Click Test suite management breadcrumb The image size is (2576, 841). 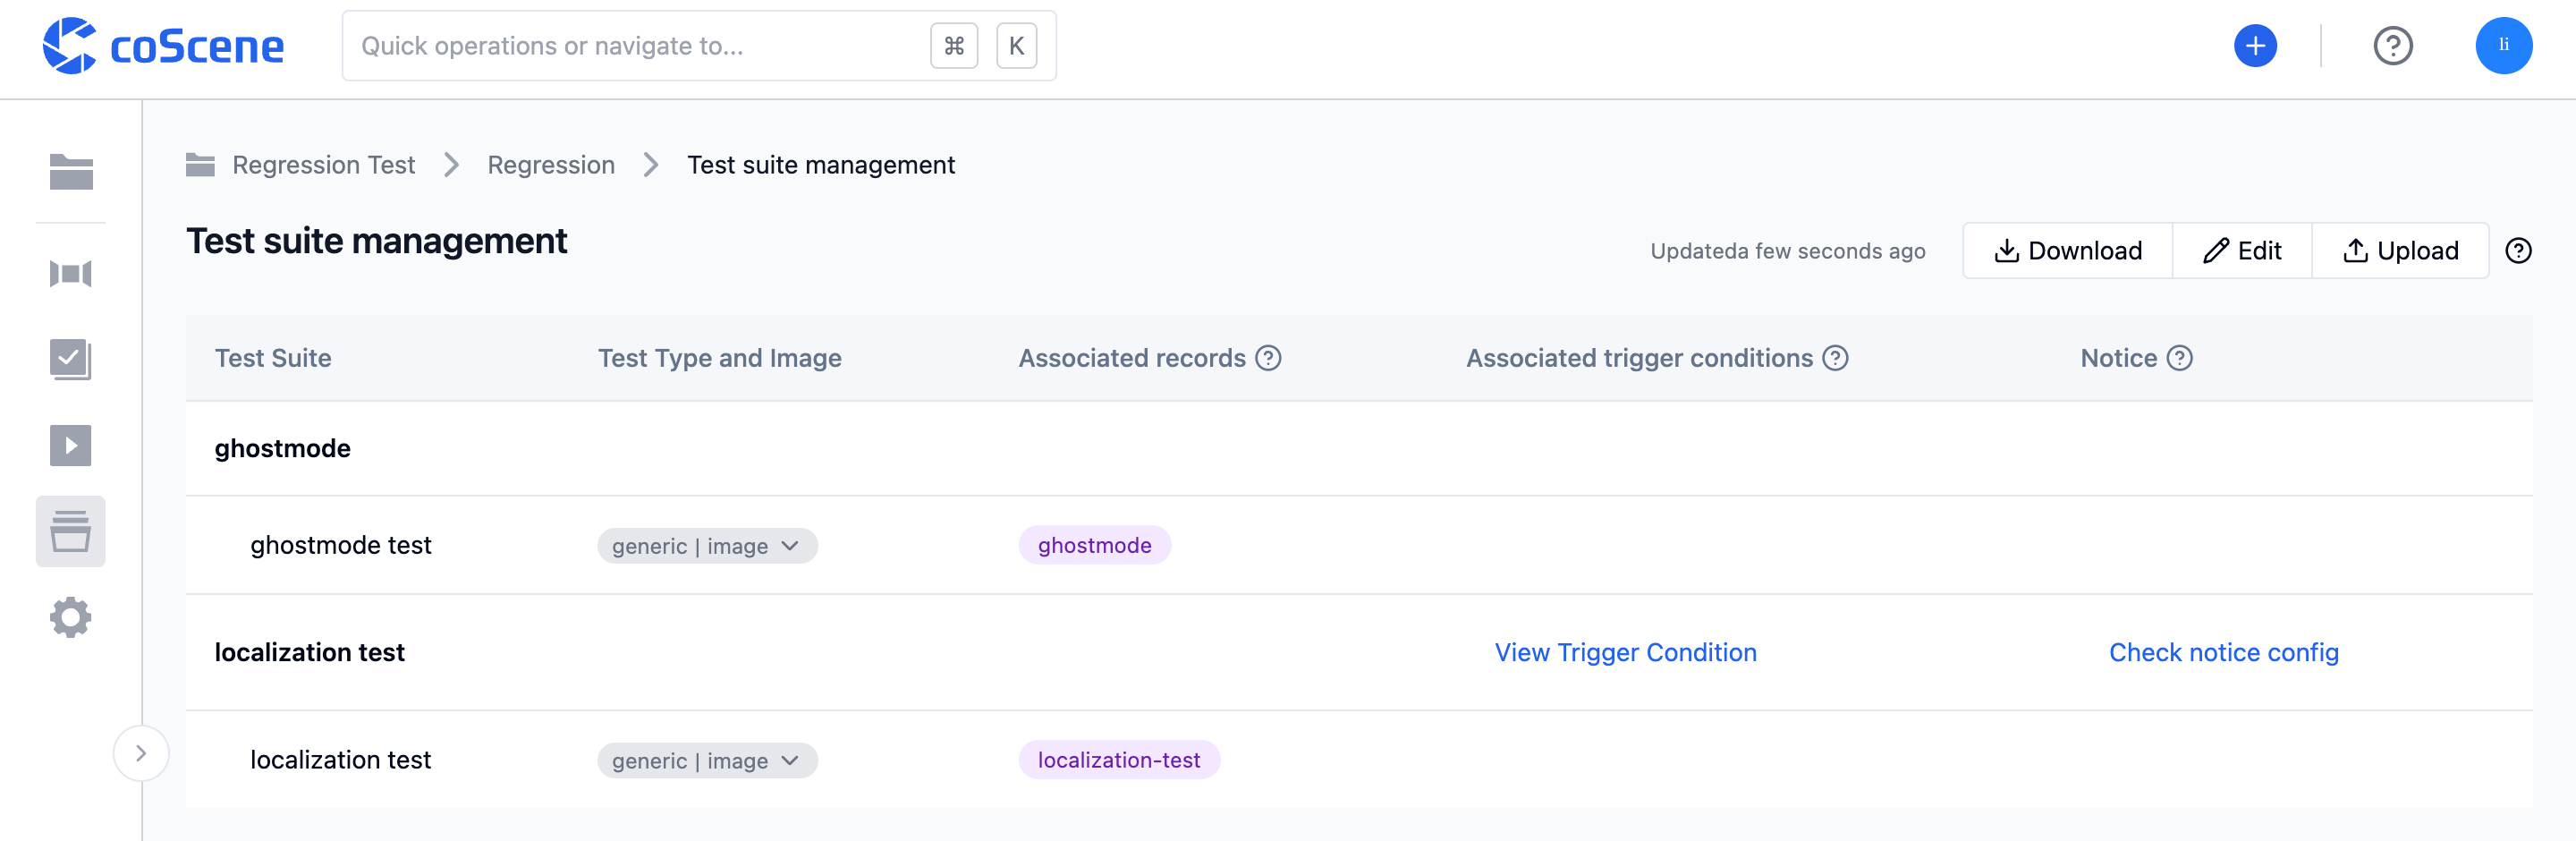tap(821, 165)
